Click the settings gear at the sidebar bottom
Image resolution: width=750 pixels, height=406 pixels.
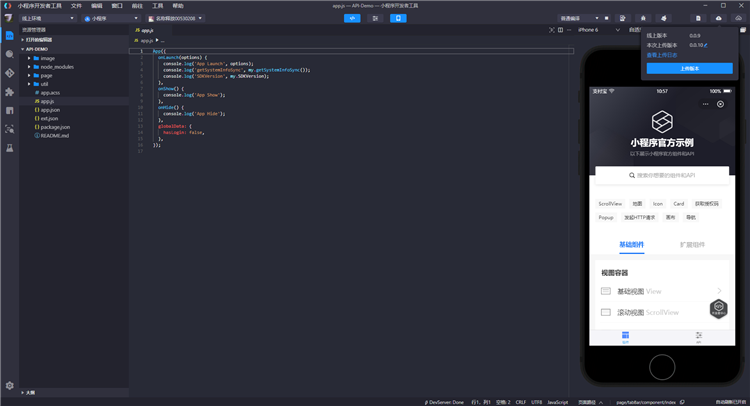[9, 385]
